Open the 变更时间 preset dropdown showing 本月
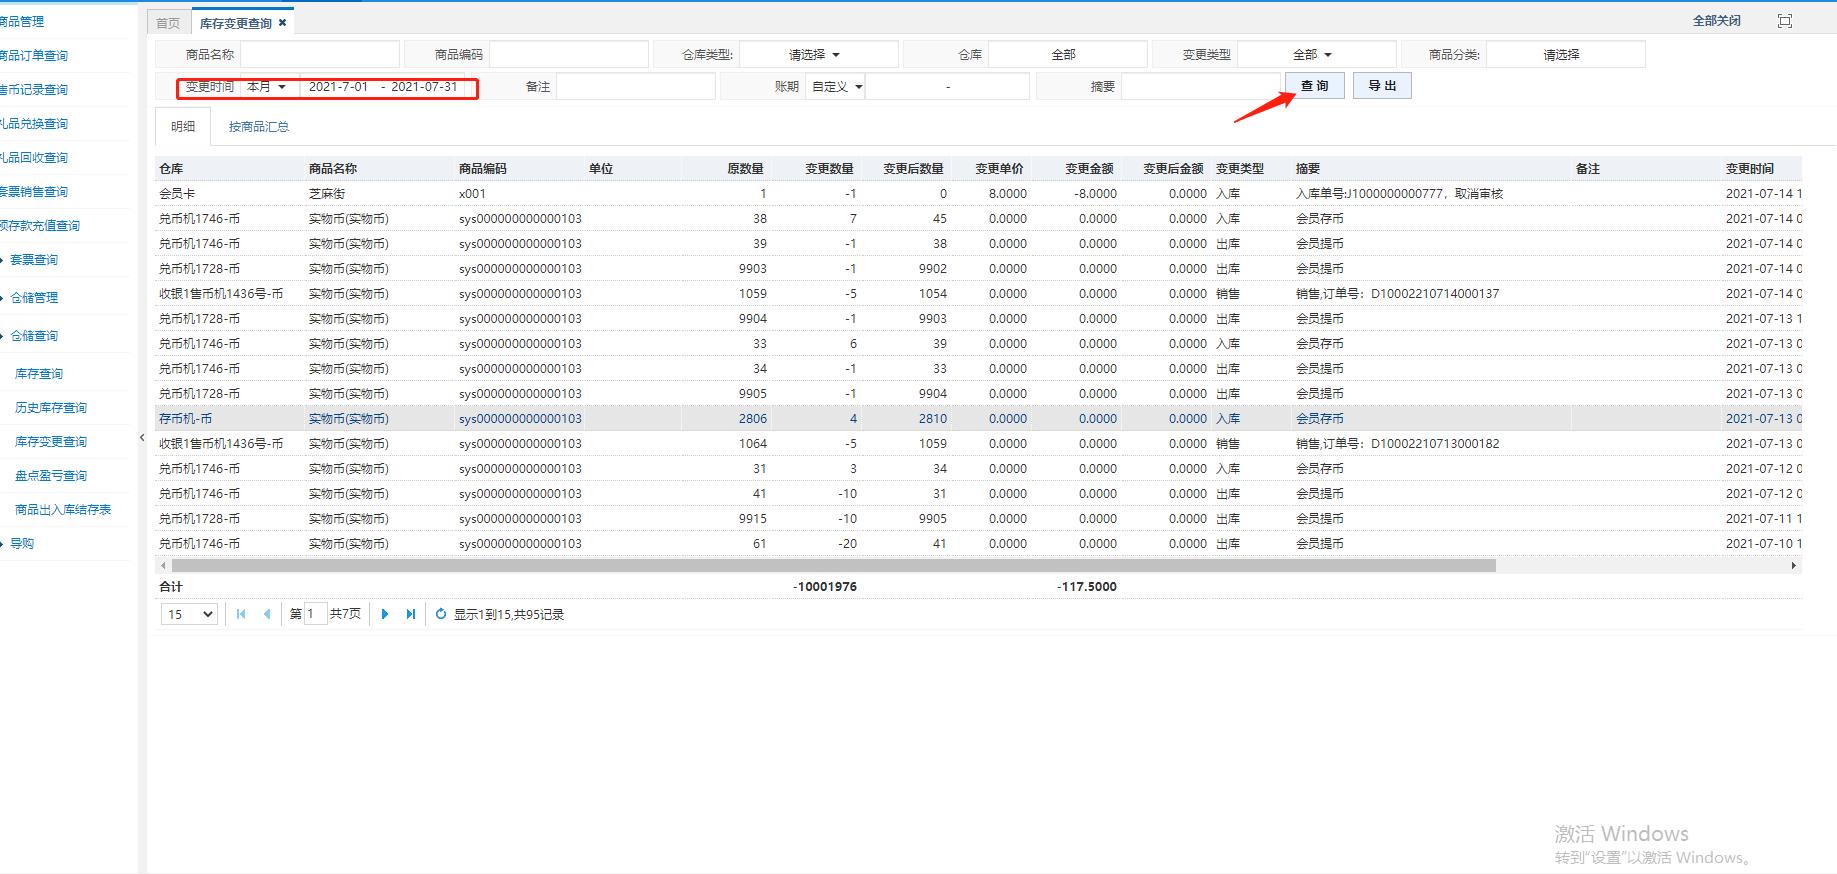1837x874 pixels. click(x=268, y=87)
